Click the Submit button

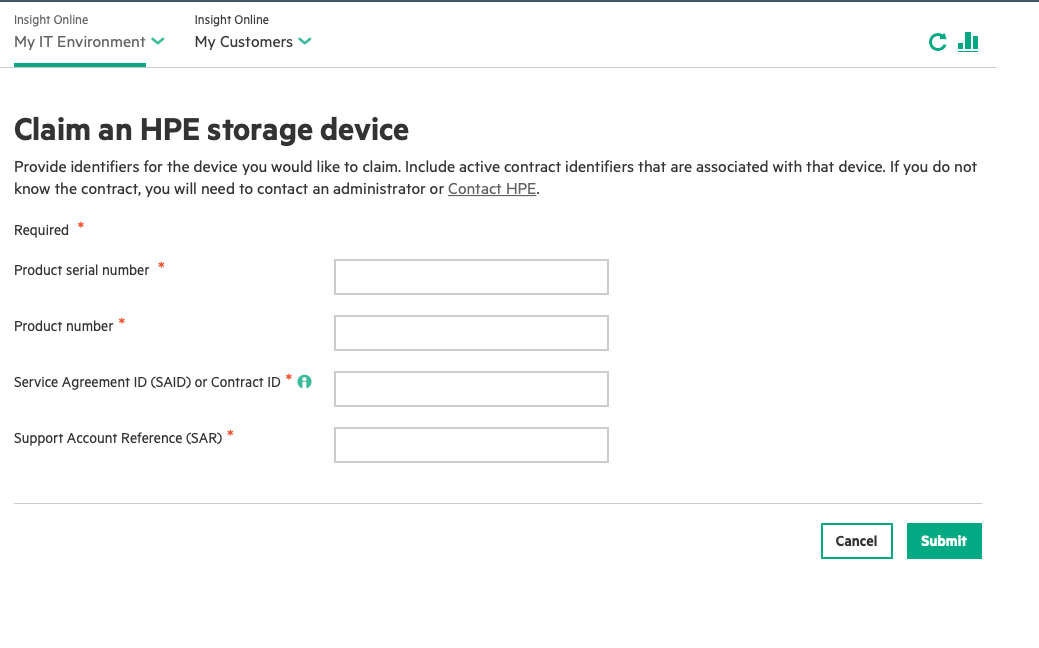[944, 541]
